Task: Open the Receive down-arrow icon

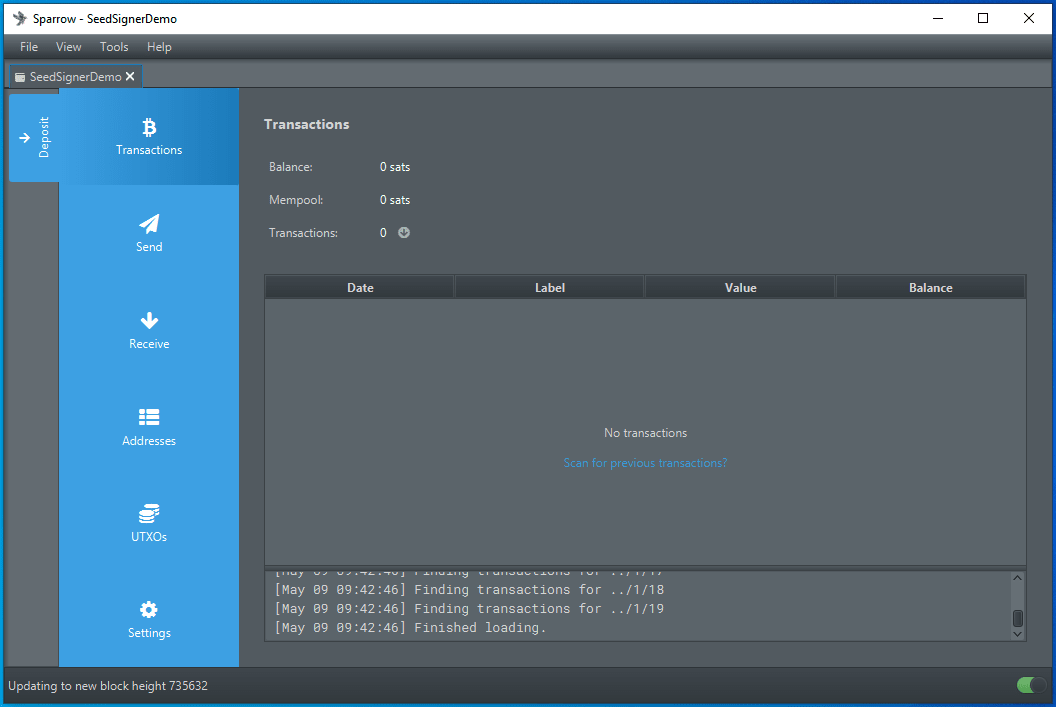Action: (x=149, y=321)
